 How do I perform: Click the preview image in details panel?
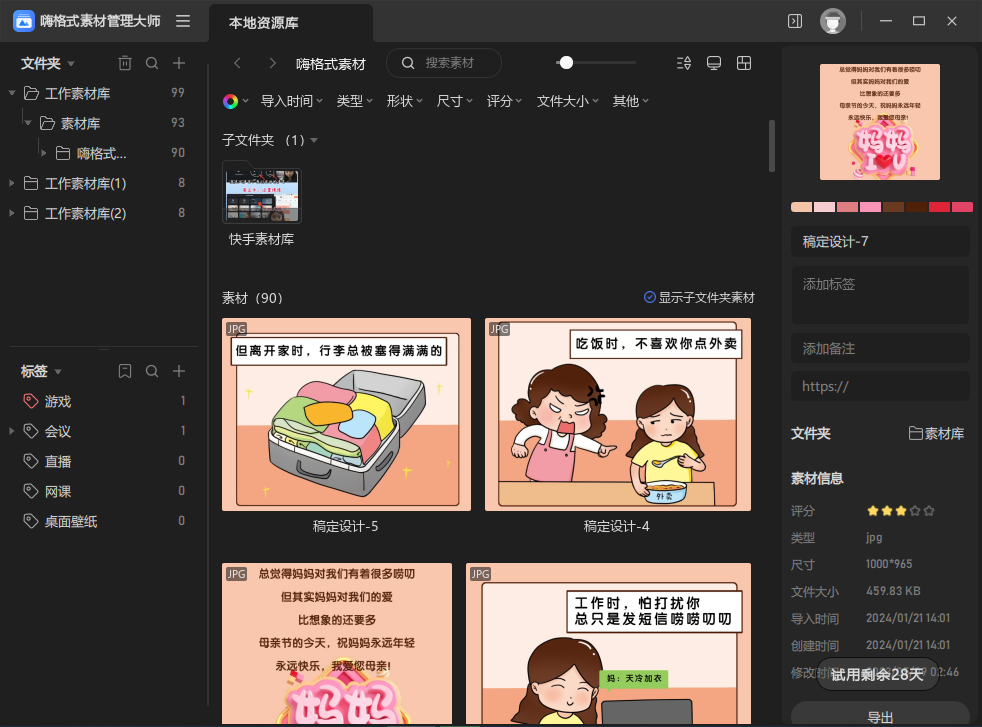coord(880,121)
